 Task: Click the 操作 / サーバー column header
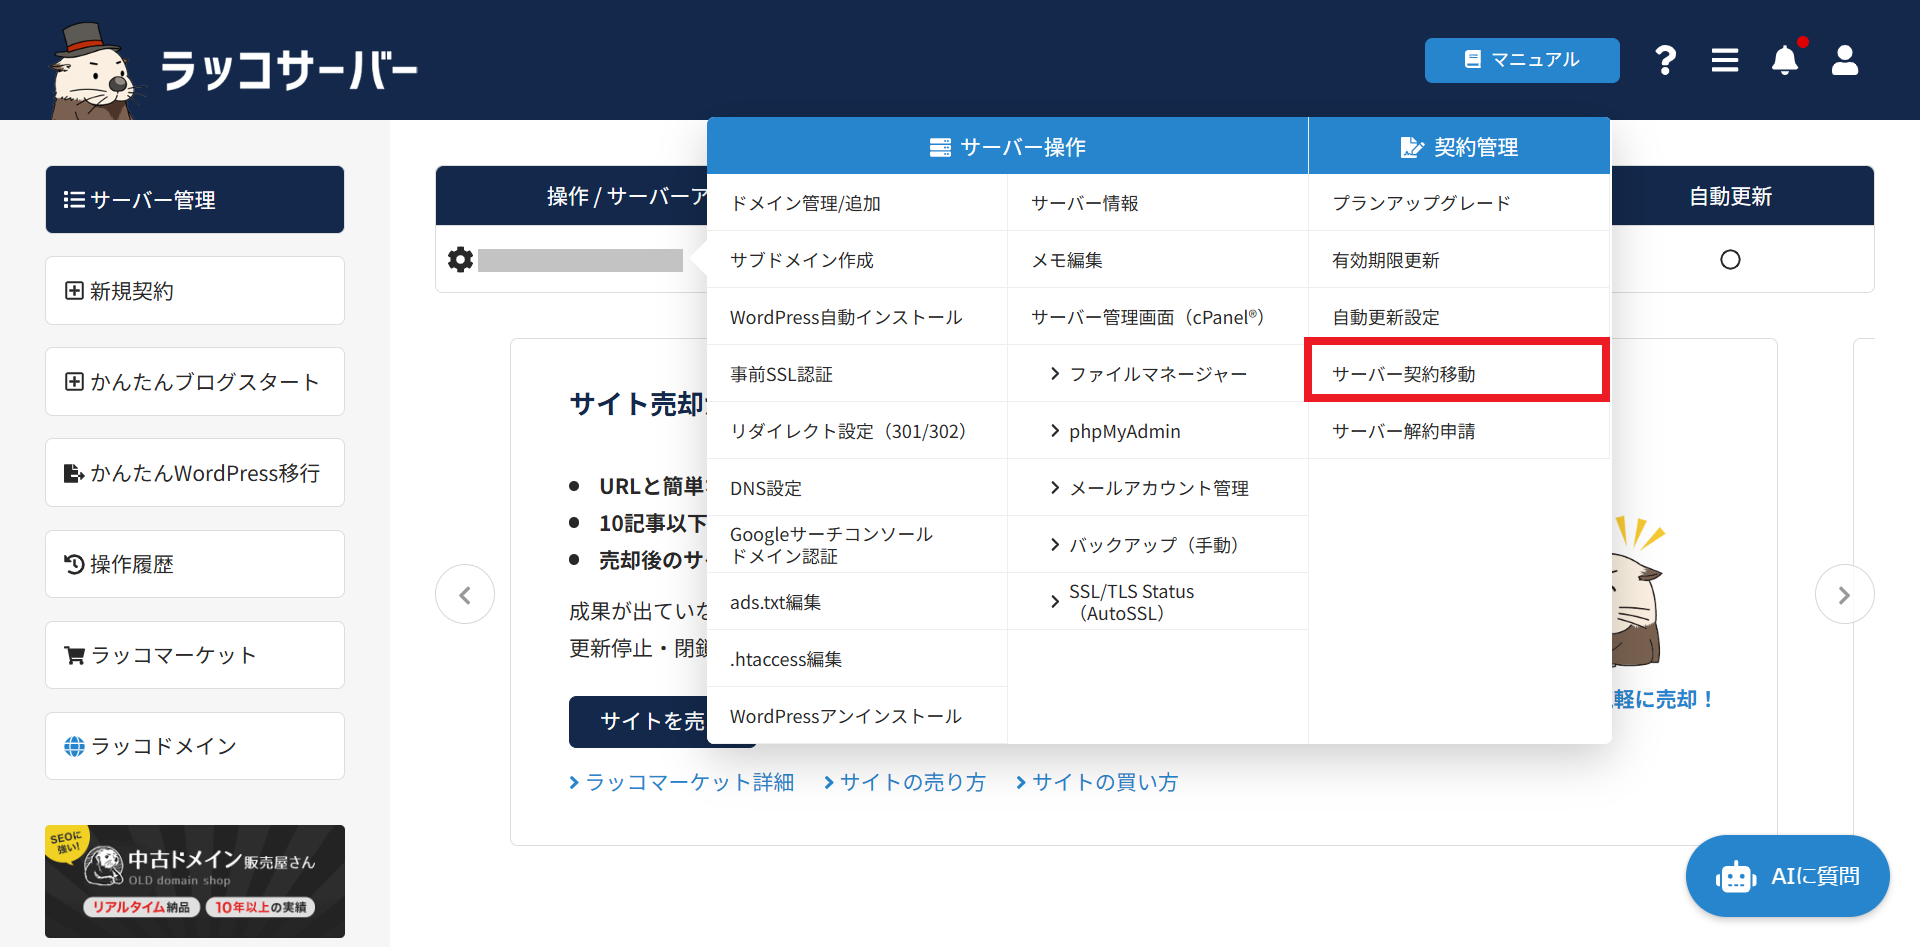tap(572, 196)
